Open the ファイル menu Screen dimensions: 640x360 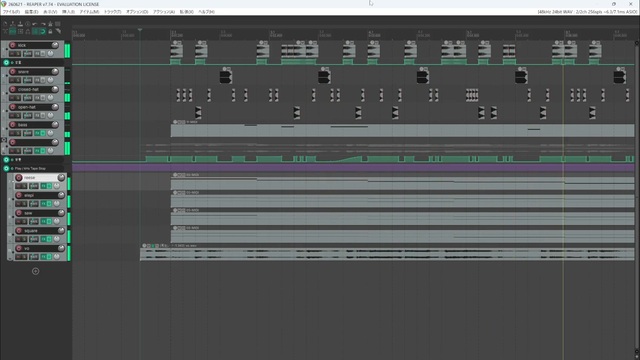[x=11, y=12]
